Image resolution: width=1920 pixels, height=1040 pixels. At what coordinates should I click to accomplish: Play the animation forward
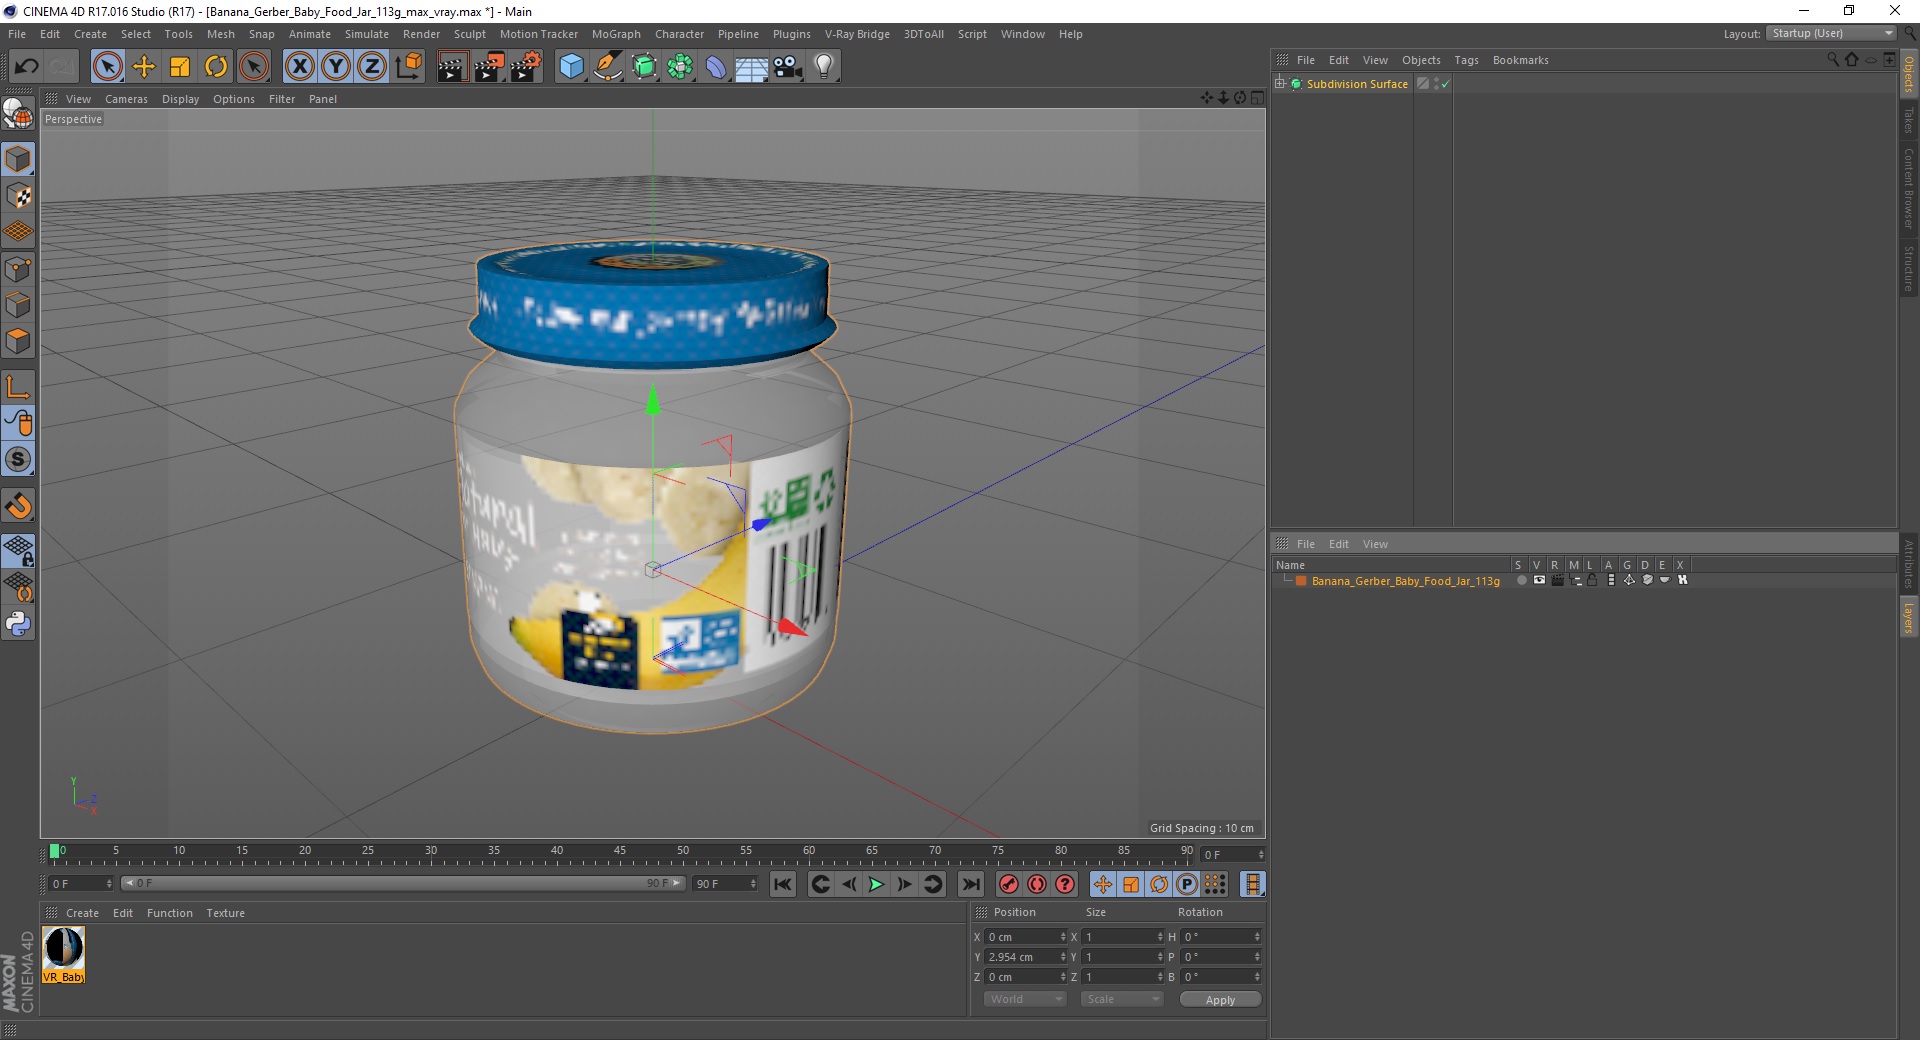coord(876,884)
